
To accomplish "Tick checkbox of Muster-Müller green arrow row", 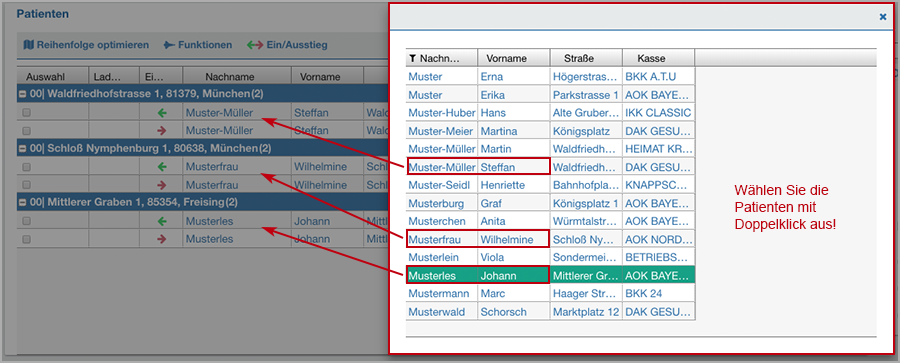I will 26,113.
